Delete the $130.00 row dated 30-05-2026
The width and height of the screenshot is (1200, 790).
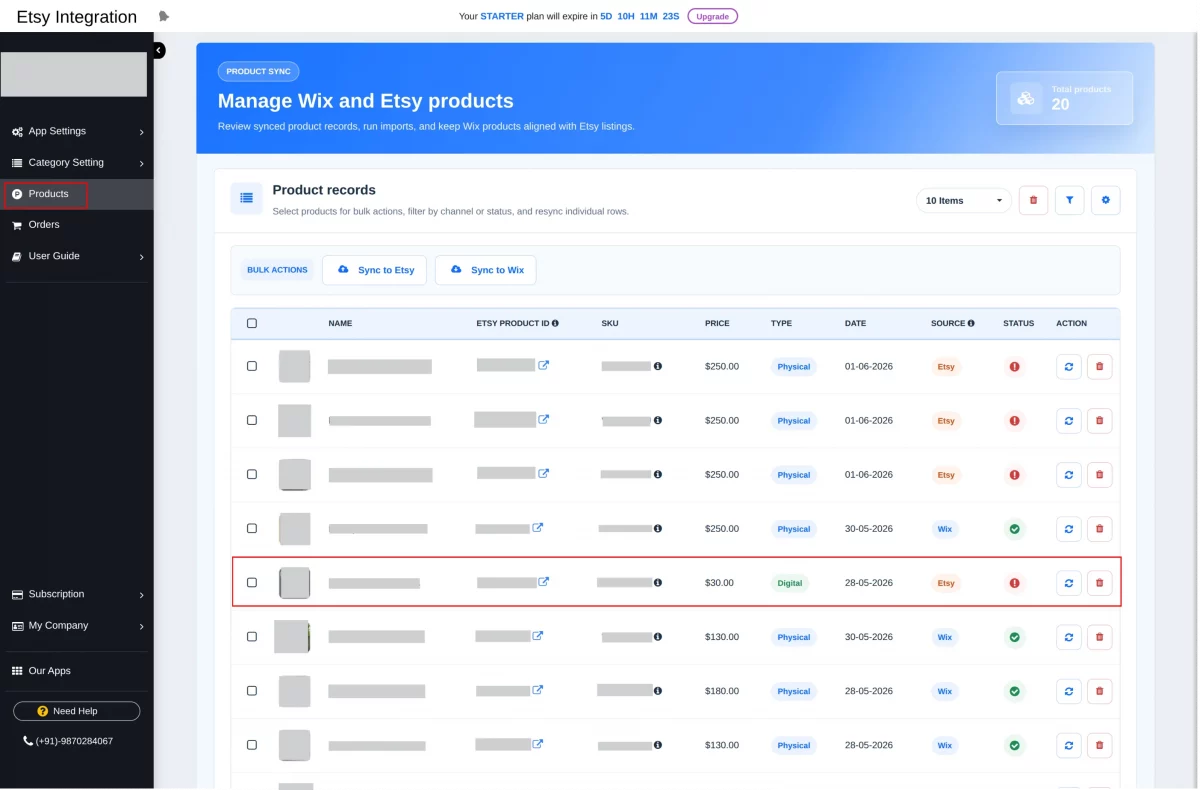tap(1099, 637)
